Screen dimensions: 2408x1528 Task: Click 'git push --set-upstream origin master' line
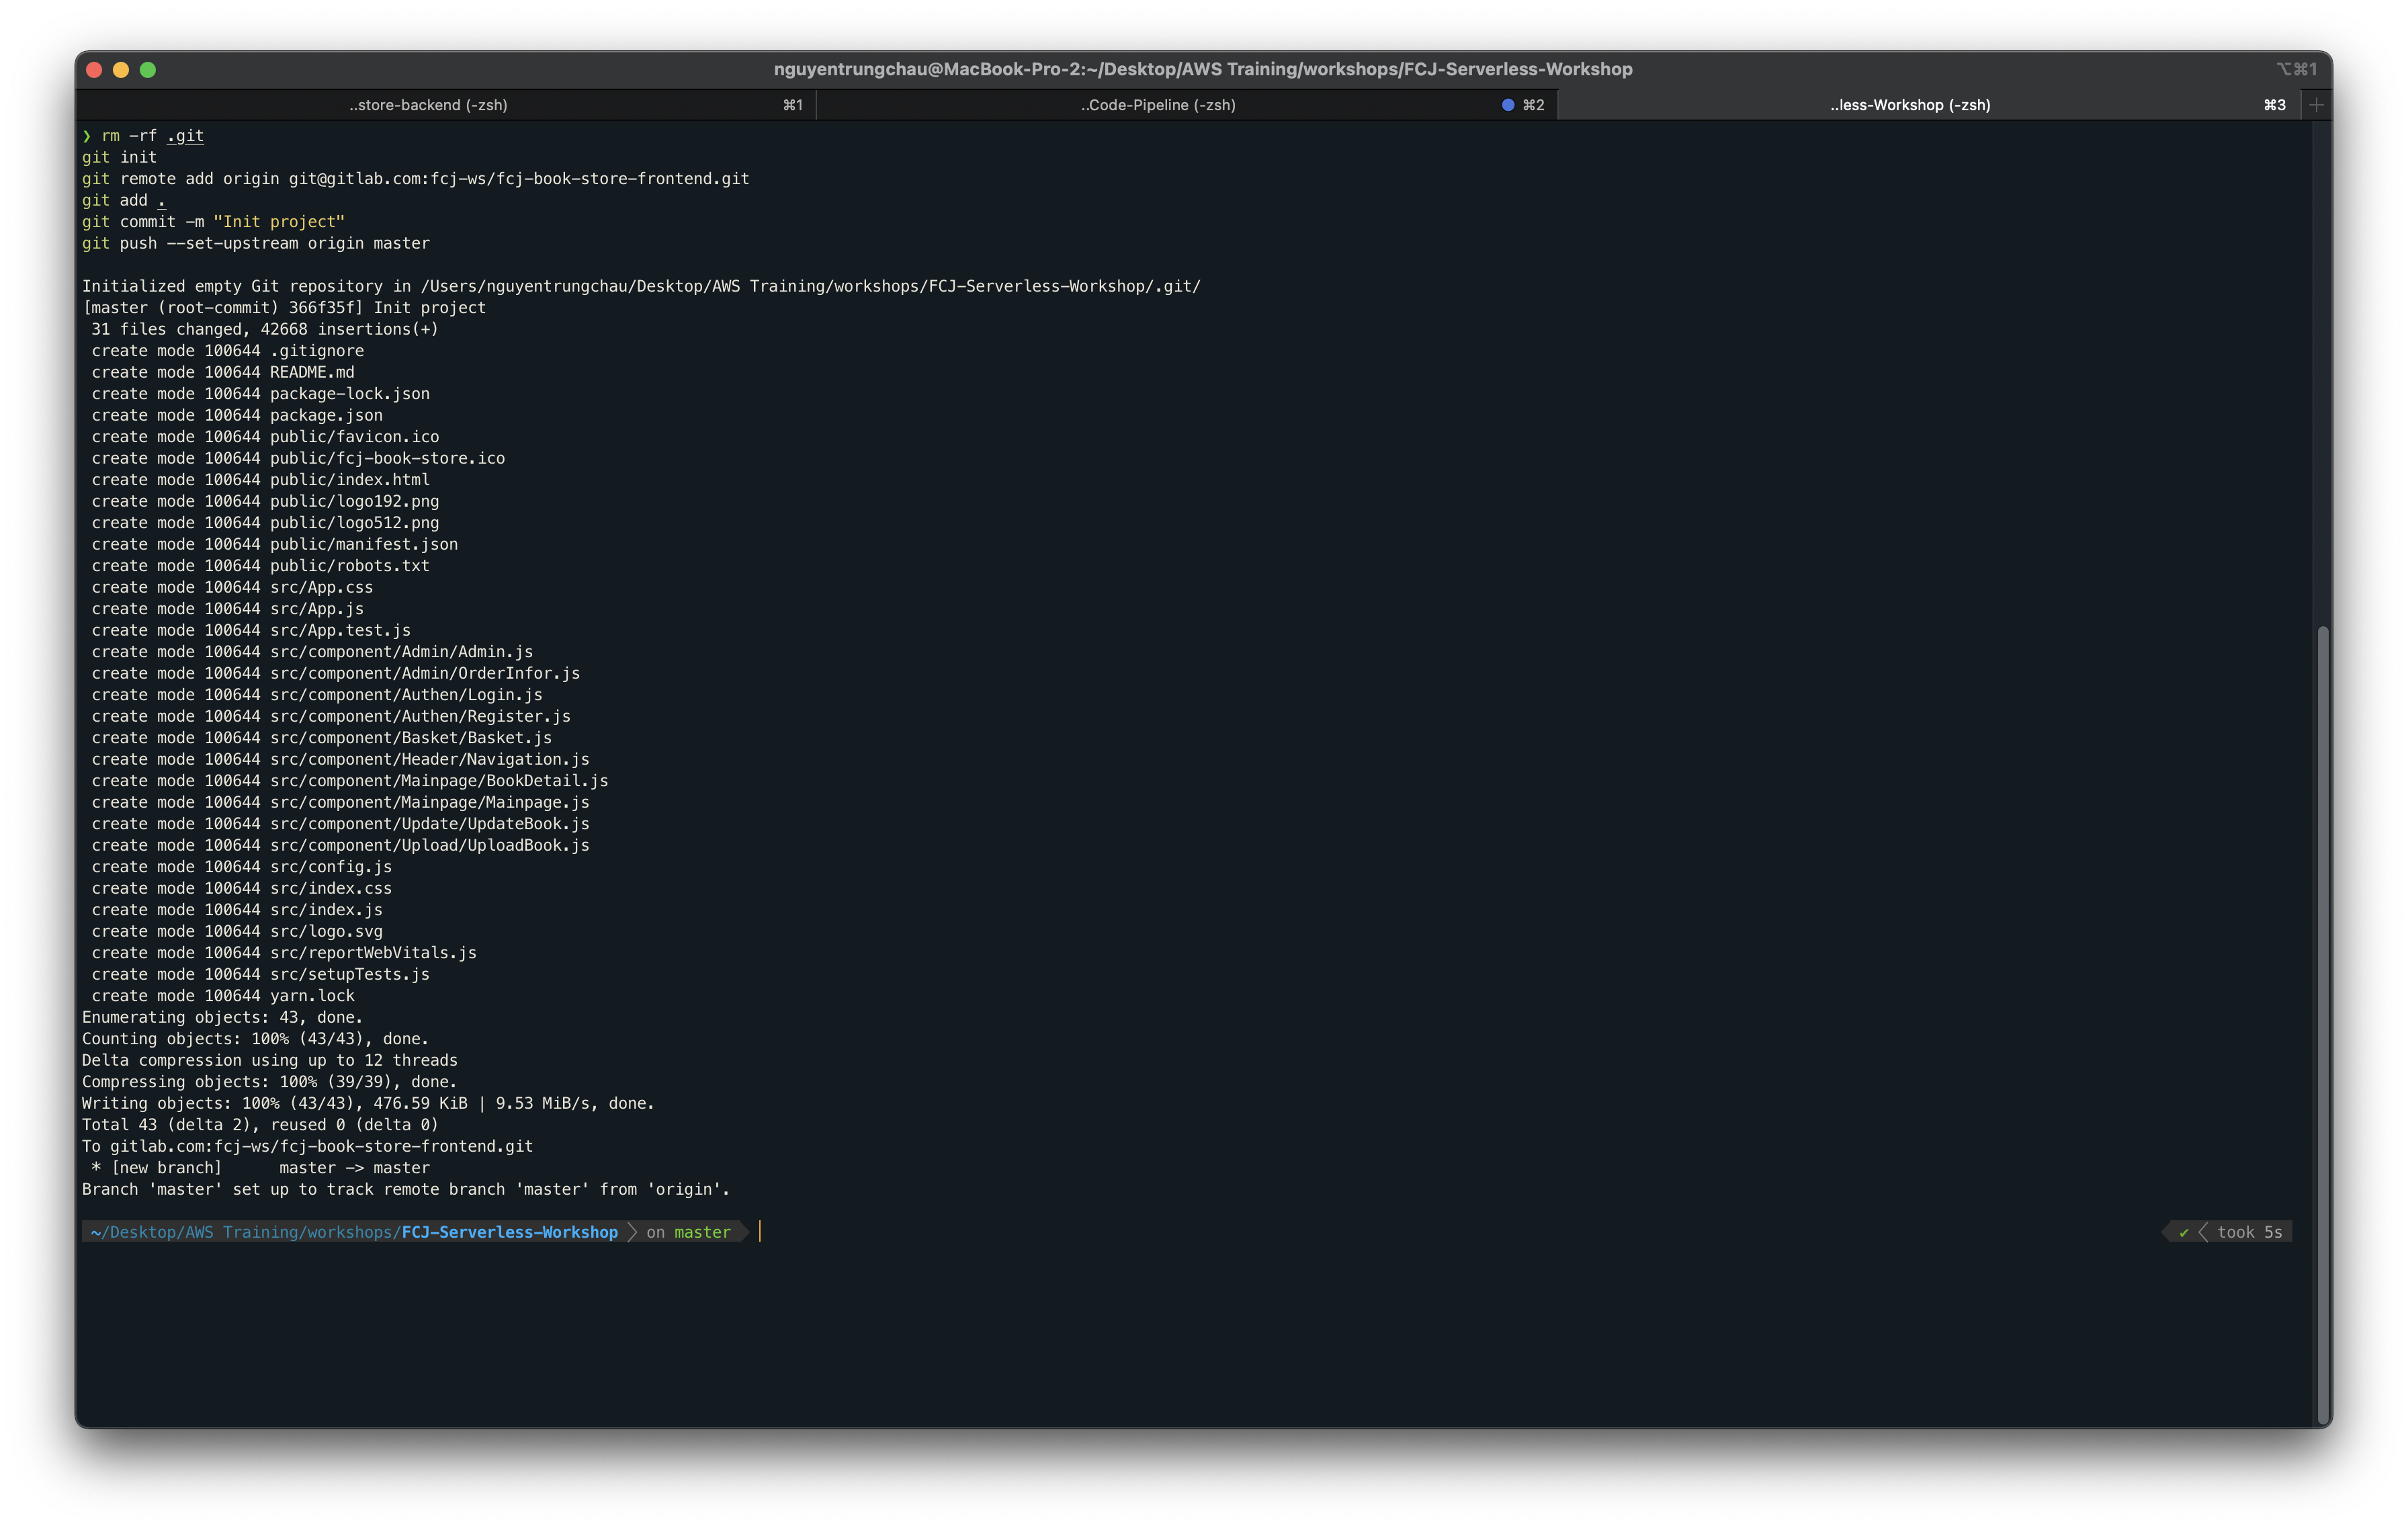click(256, 243)
